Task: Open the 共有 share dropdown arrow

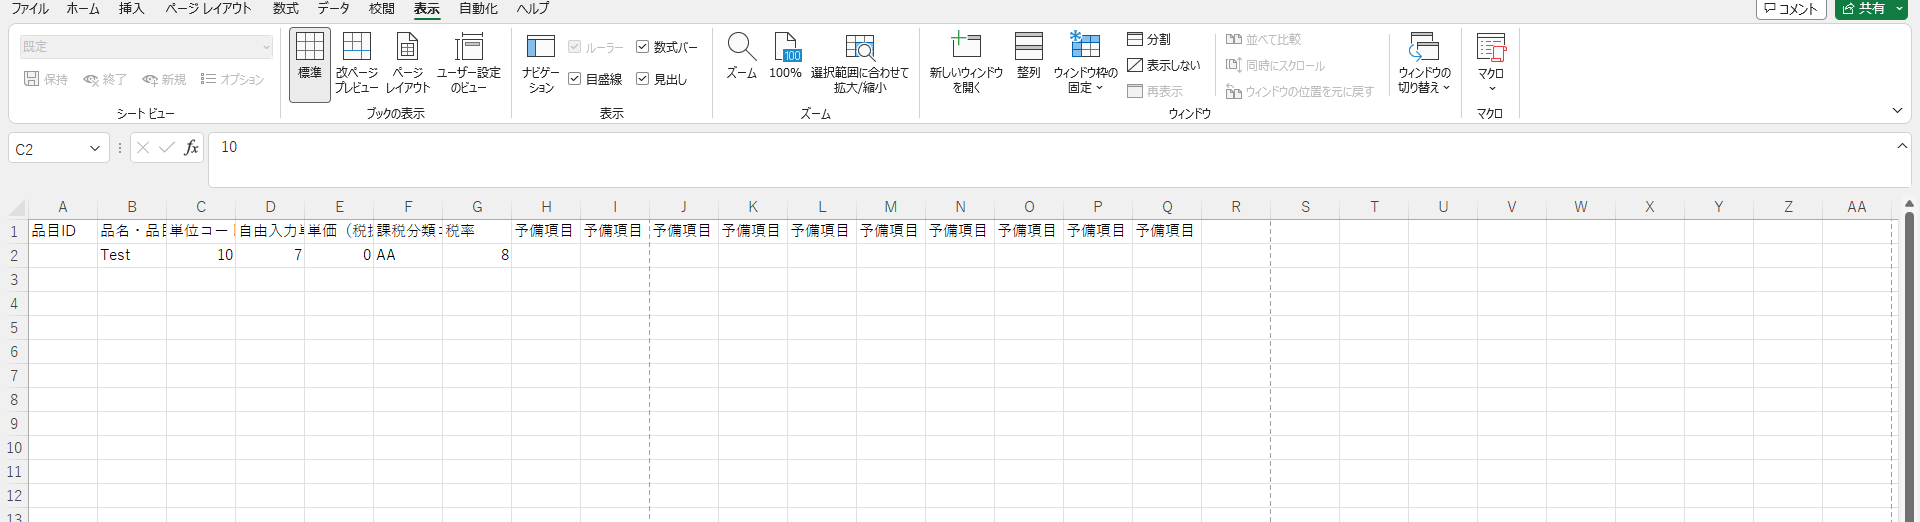Action: click(1899, 9)
